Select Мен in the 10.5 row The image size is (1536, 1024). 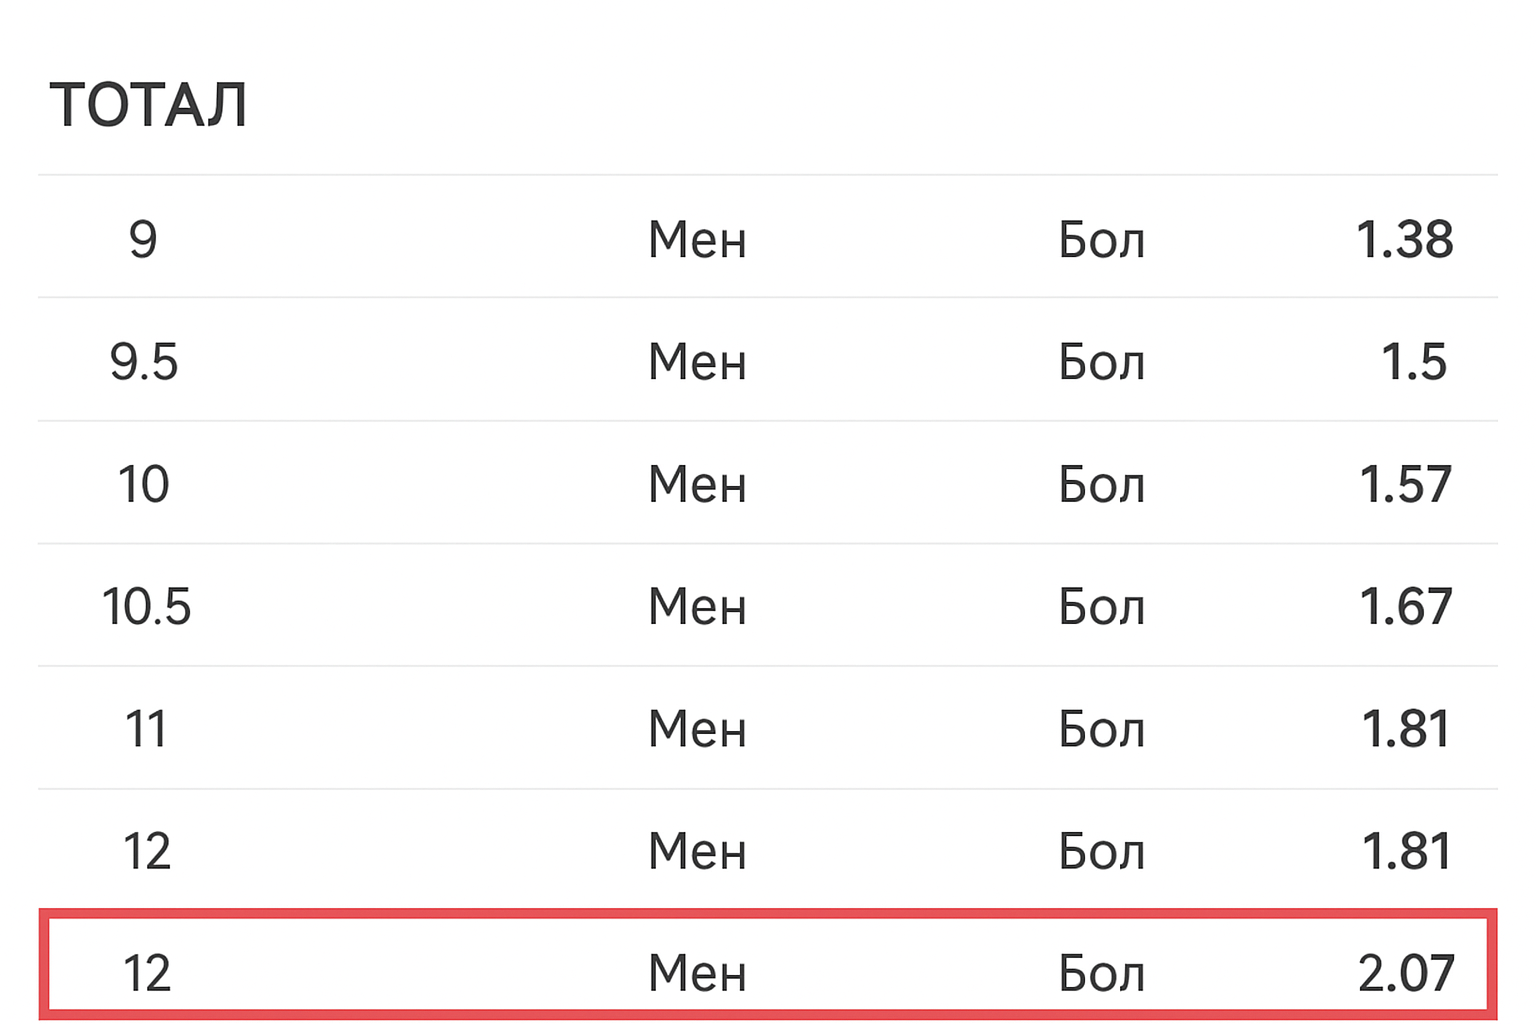697,607
